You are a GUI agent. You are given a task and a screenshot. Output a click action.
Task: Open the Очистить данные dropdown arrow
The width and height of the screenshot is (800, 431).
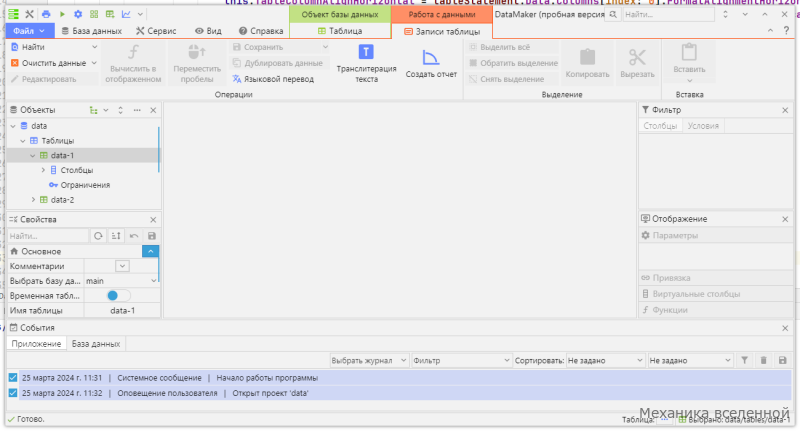[94, 63]
